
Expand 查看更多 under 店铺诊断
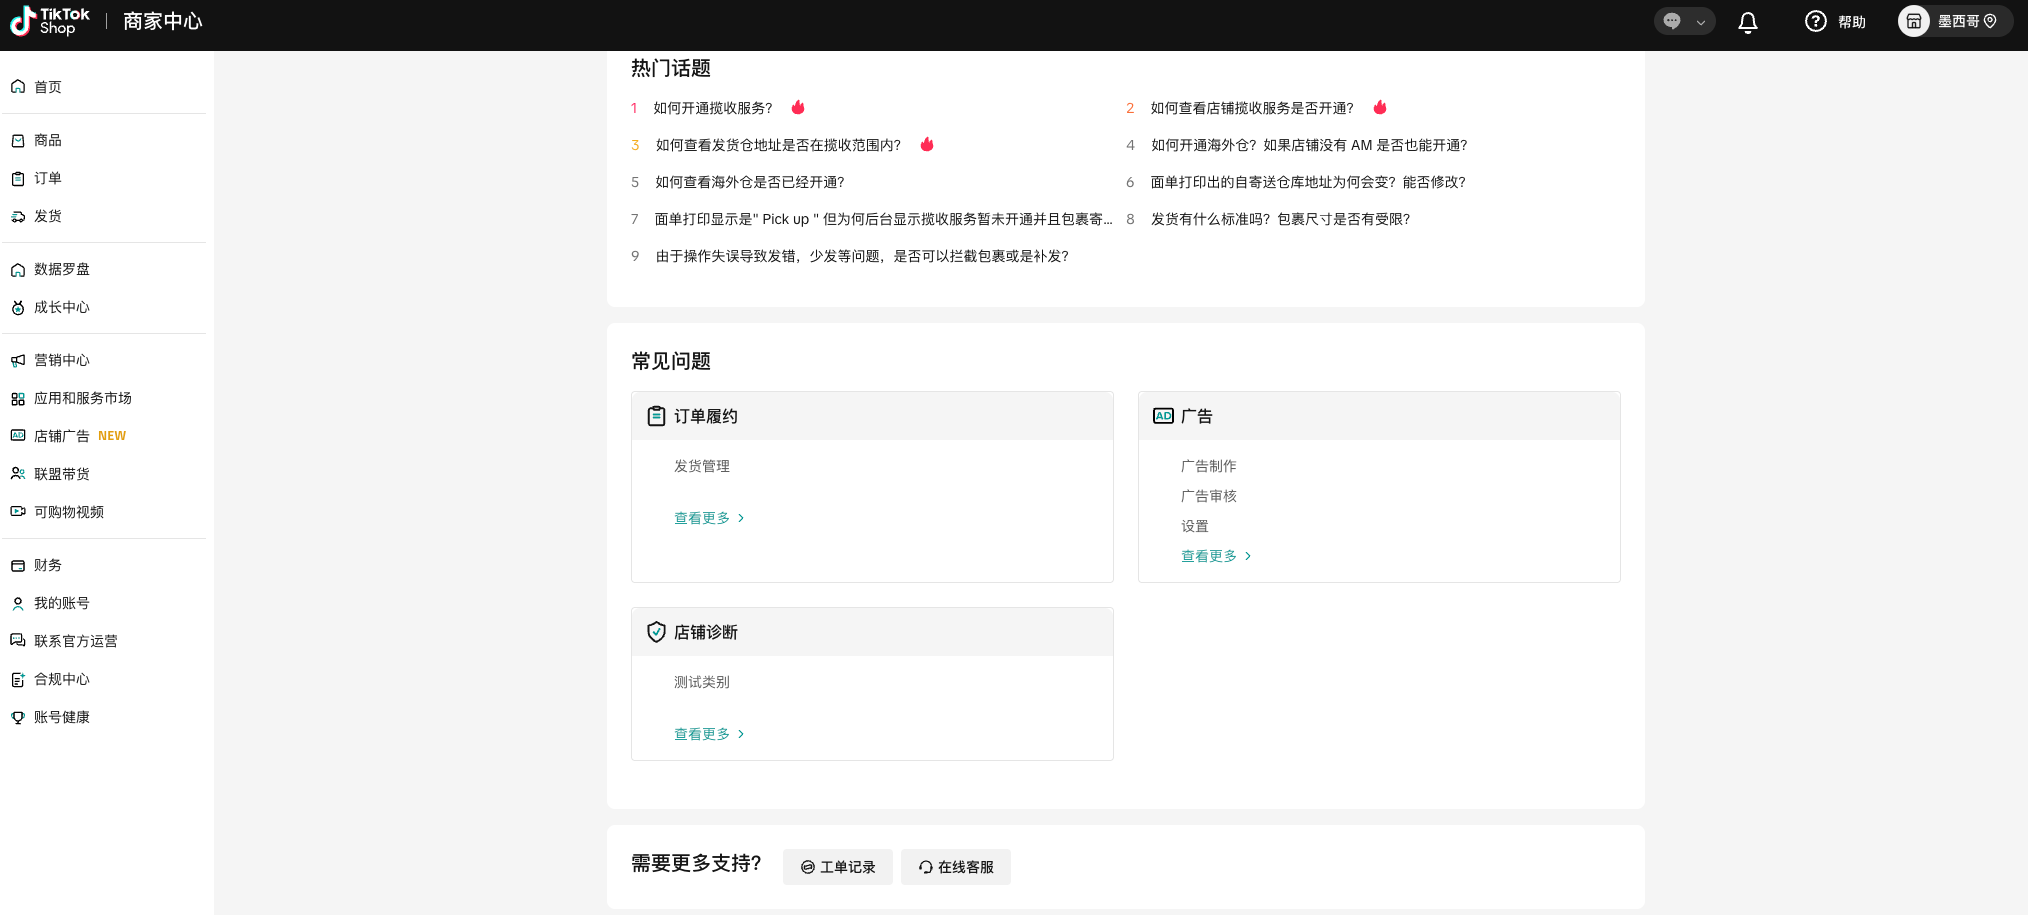coord(708,734)
